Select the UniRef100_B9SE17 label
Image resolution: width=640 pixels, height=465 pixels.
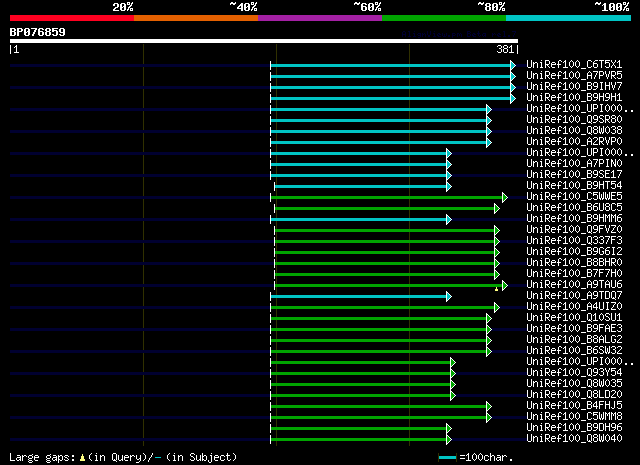574,175
